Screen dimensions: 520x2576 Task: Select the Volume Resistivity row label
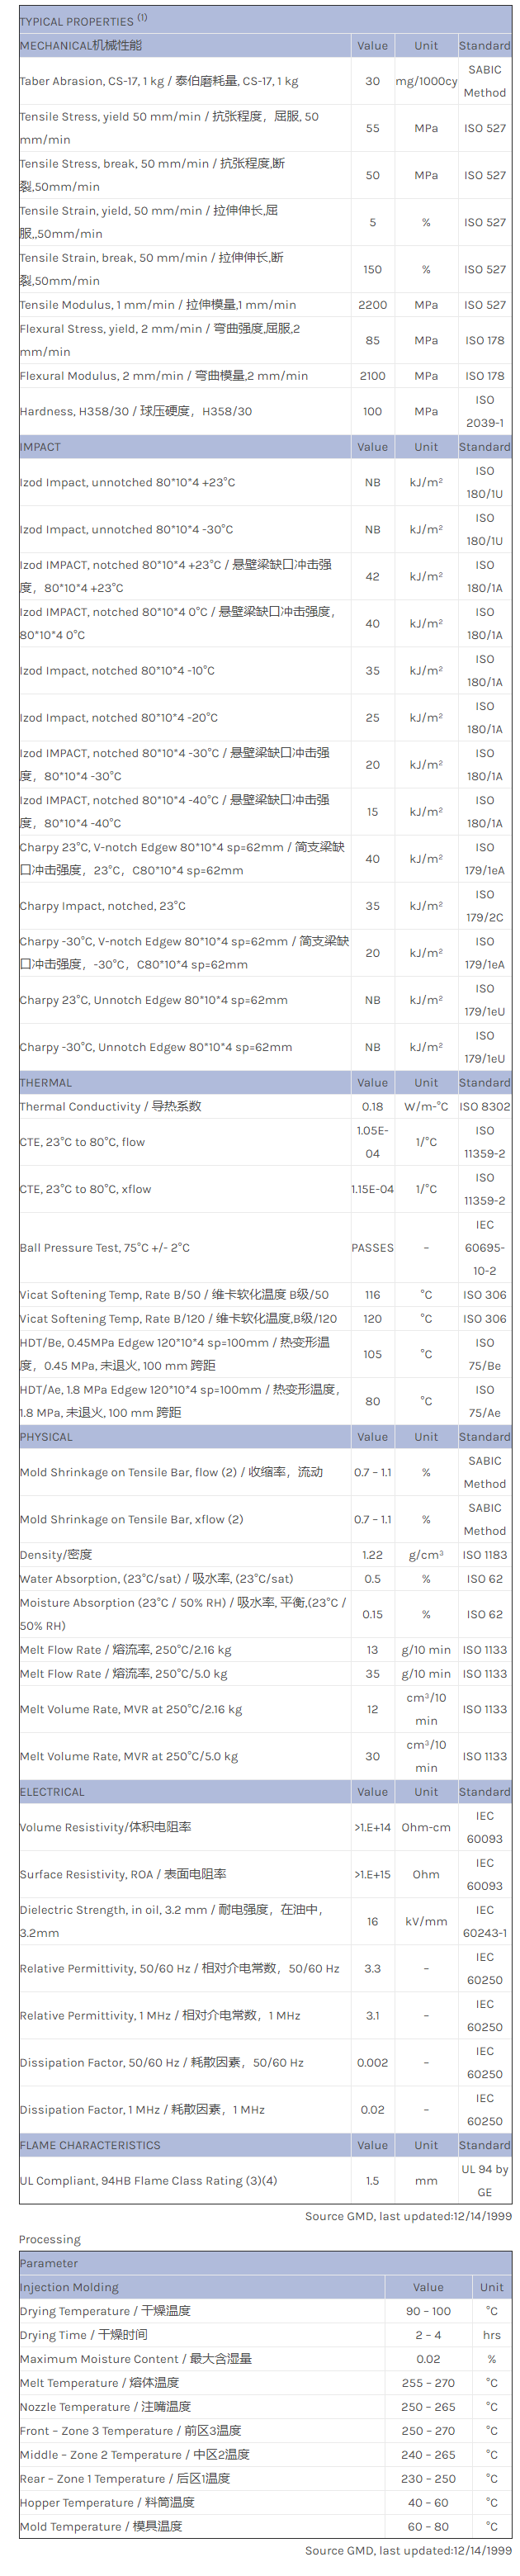[106, 1827]
